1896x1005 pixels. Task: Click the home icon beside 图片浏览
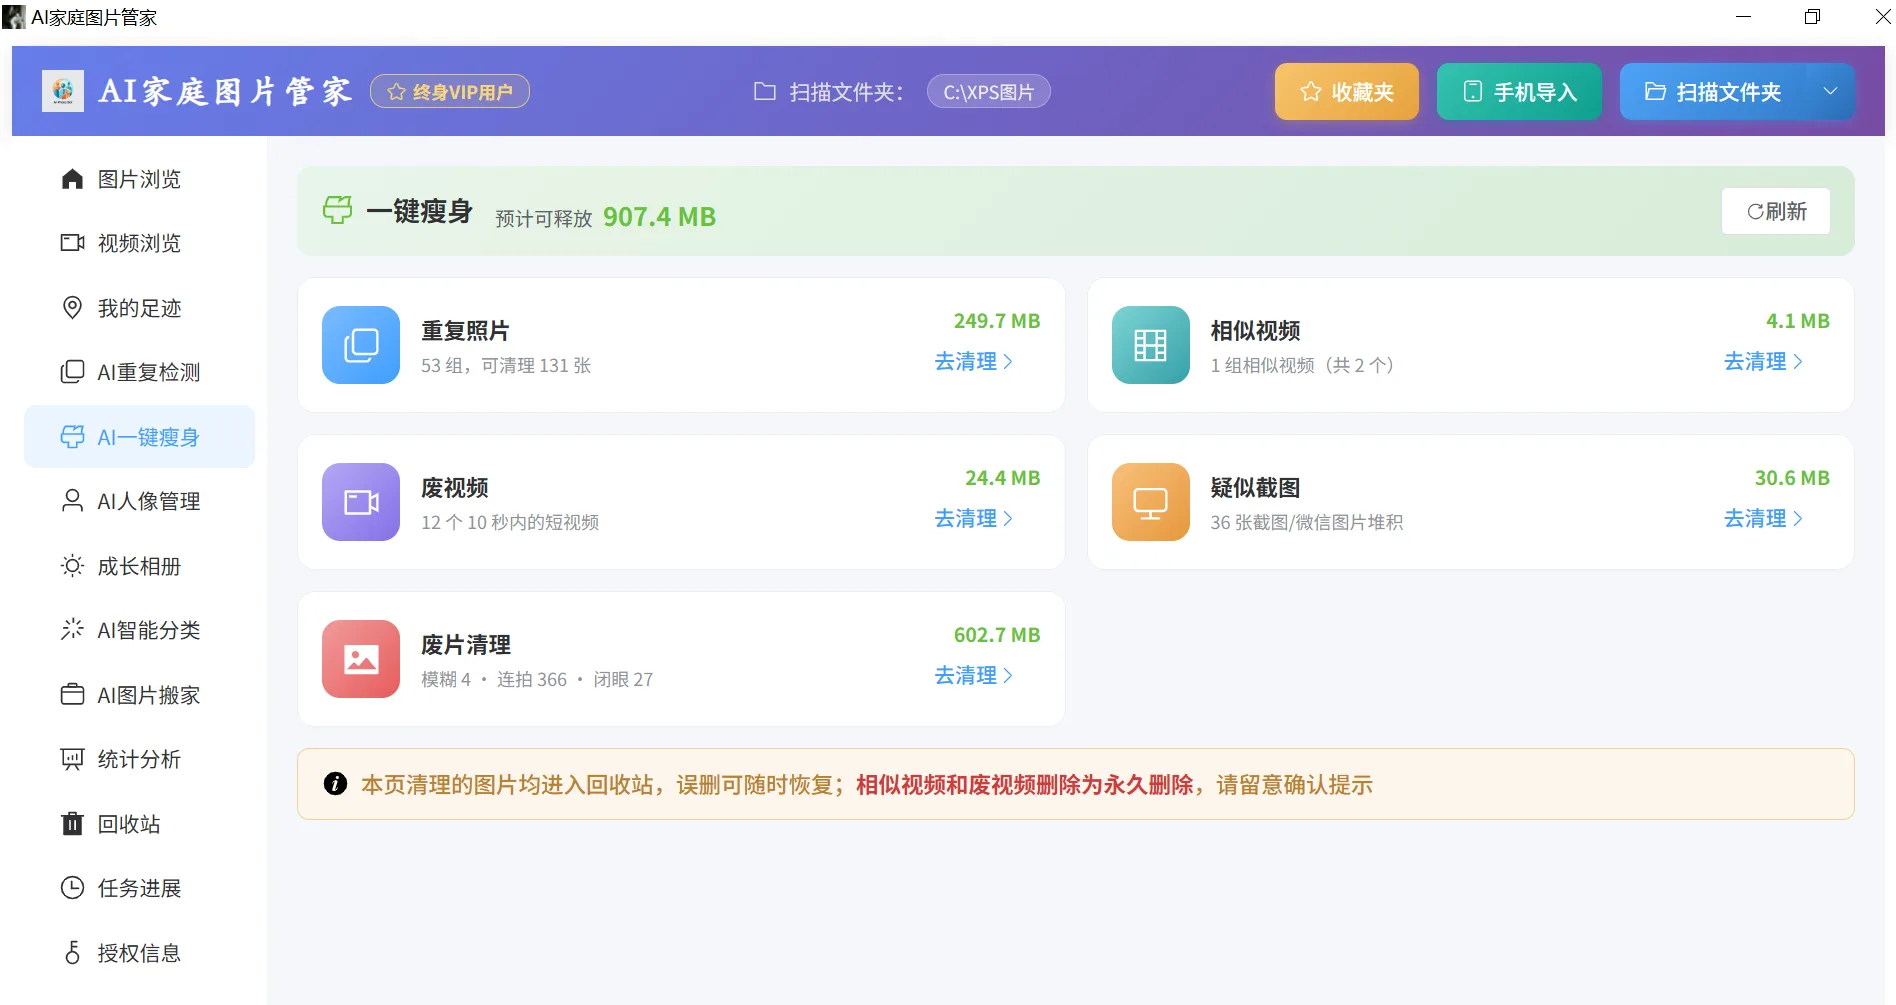click(72, 179)
